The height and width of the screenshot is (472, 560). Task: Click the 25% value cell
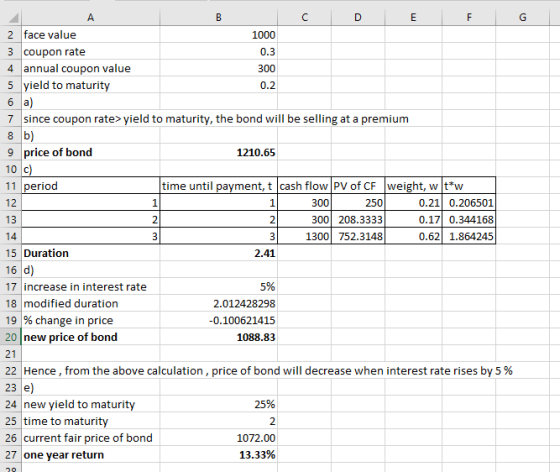[x=219, y=404]
